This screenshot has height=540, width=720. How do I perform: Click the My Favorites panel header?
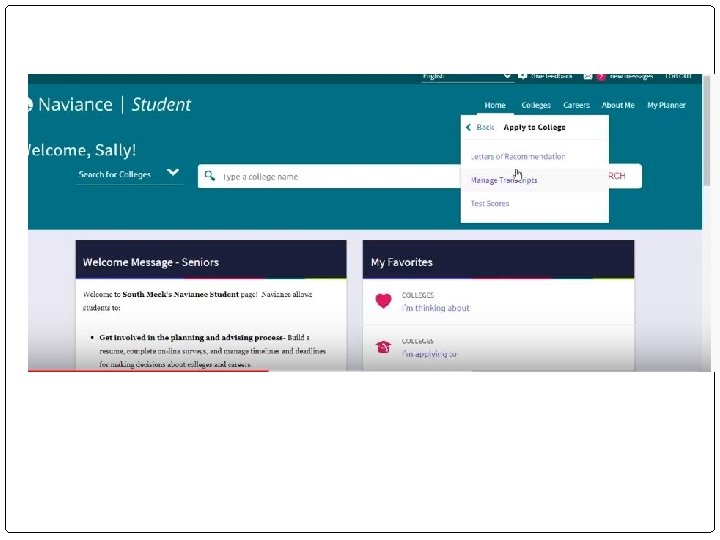(498, 259)
